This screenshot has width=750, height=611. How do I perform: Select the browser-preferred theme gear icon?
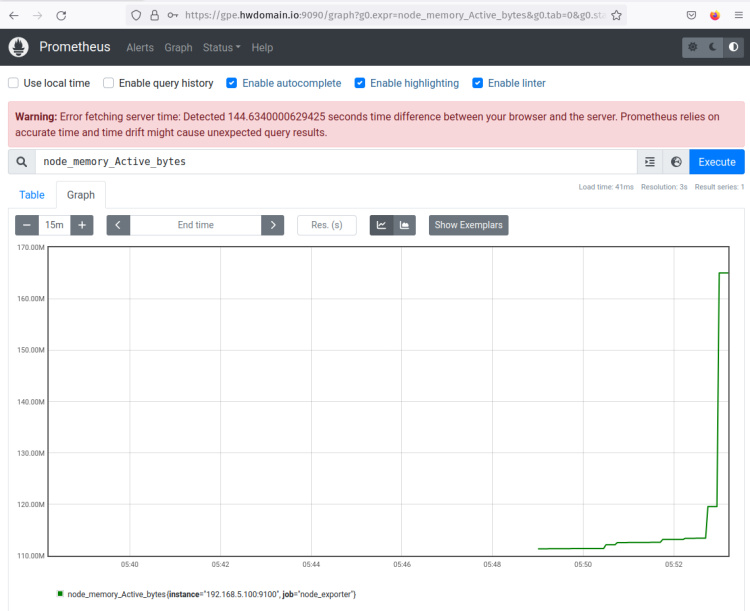tap(694, 47)
